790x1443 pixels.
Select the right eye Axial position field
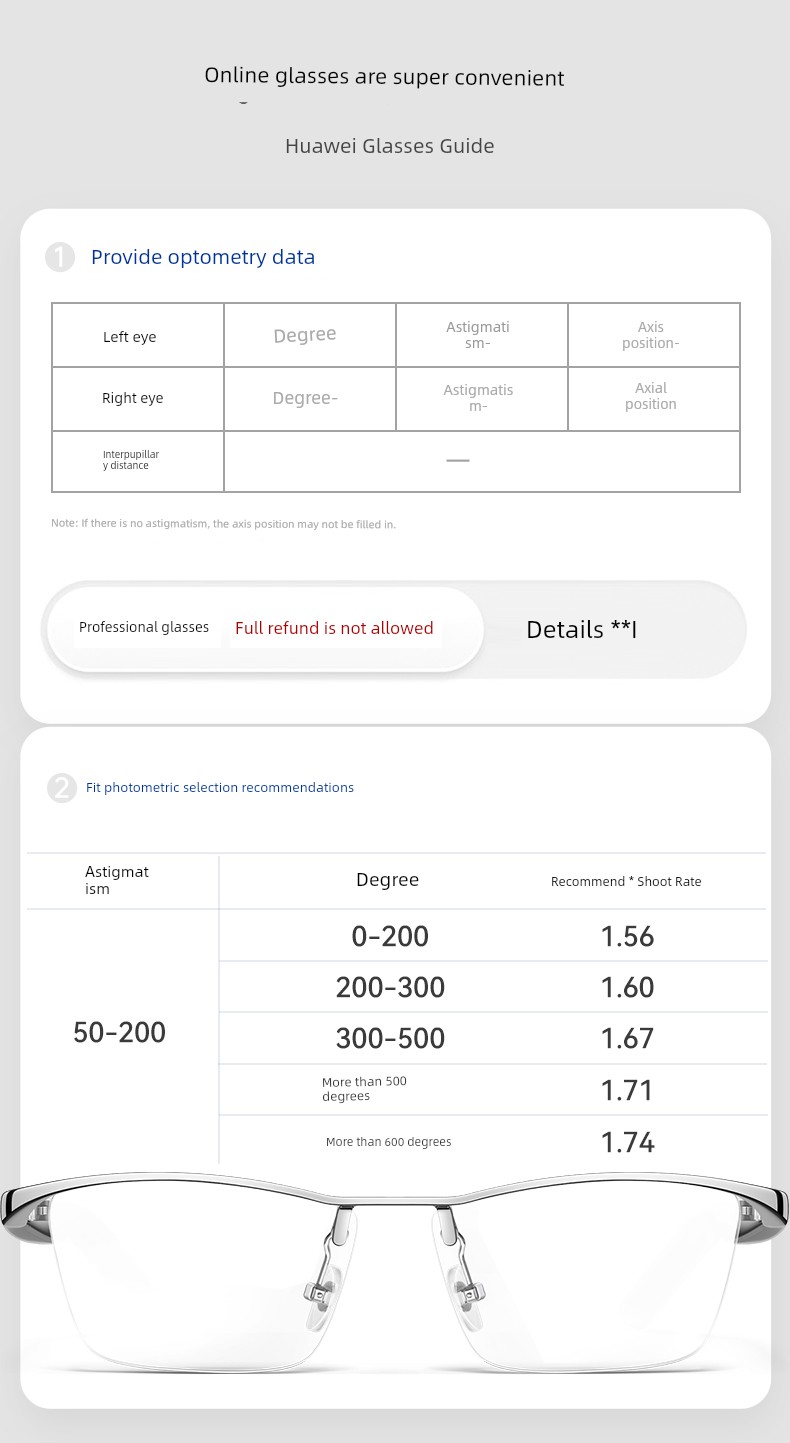653,398
